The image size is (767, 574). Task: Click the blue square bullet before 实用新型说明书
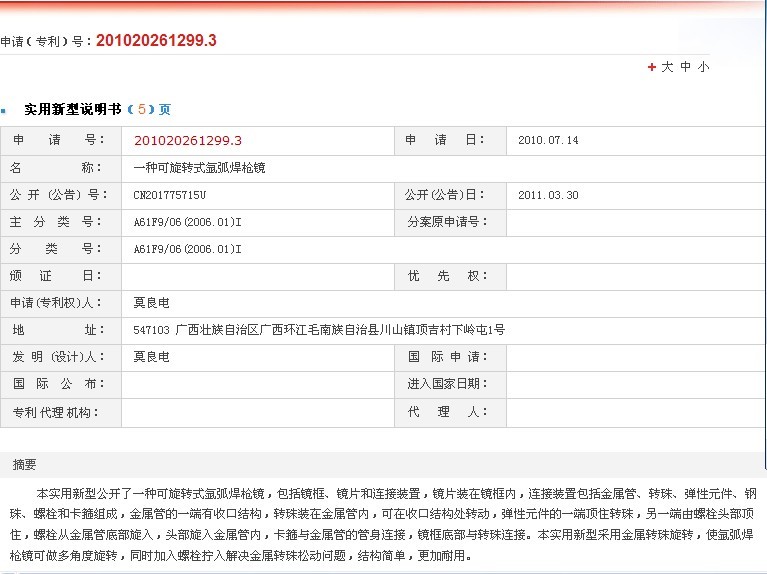(4, 110)
